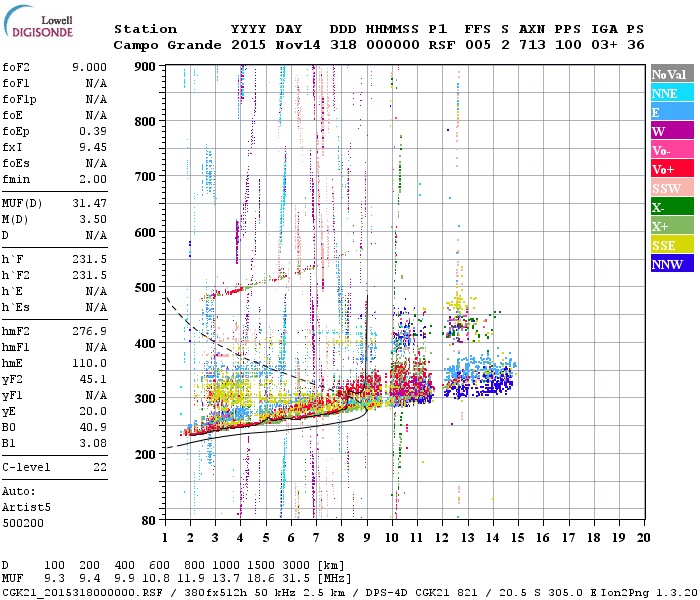This screenshot has width=700, height=600.
Task: Click the MUF(D) value 31.47
Action: tap(89, 203)
